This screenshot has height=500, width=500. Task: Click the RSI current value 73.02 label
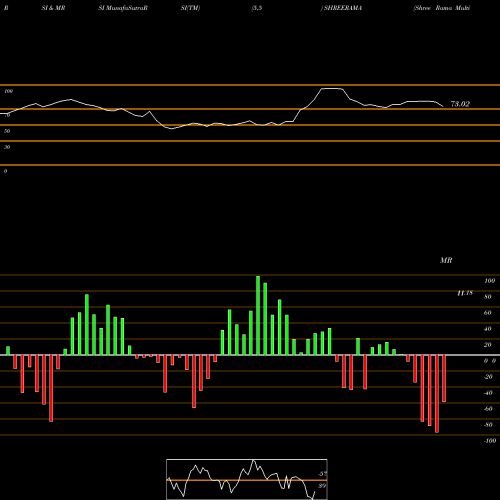click(460, 104)
